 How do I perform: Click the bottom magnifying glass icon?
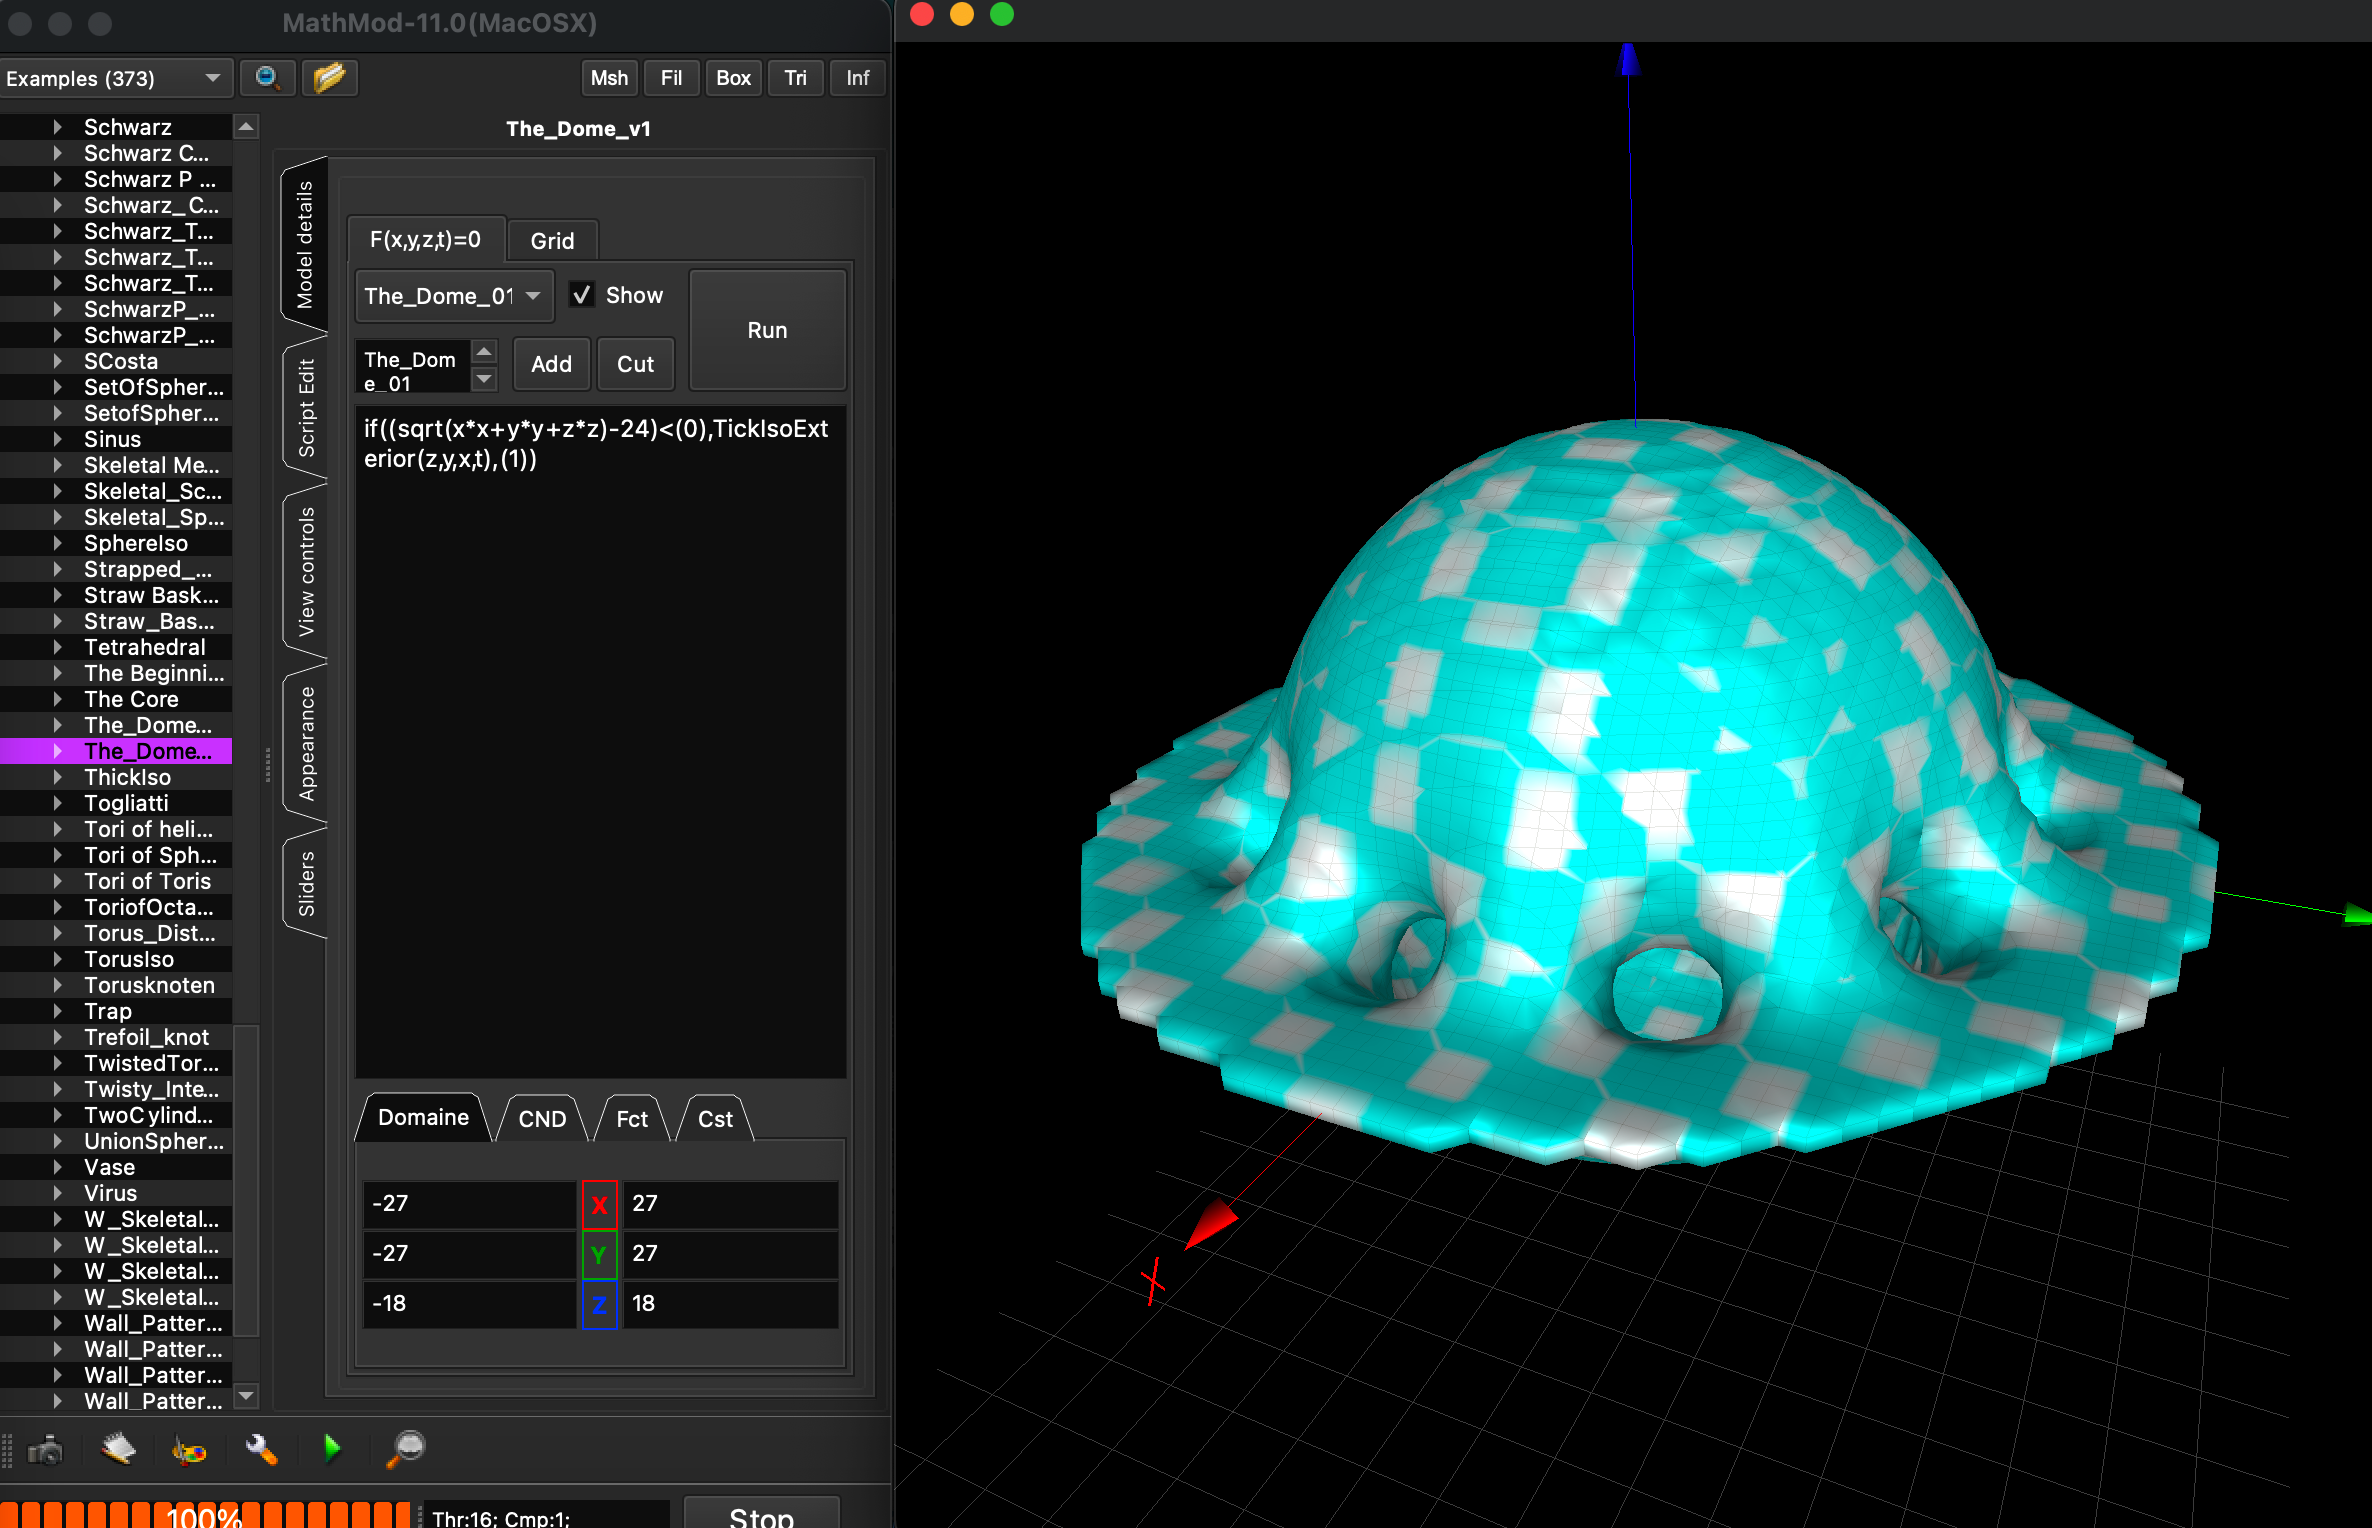coord(407,1449)
